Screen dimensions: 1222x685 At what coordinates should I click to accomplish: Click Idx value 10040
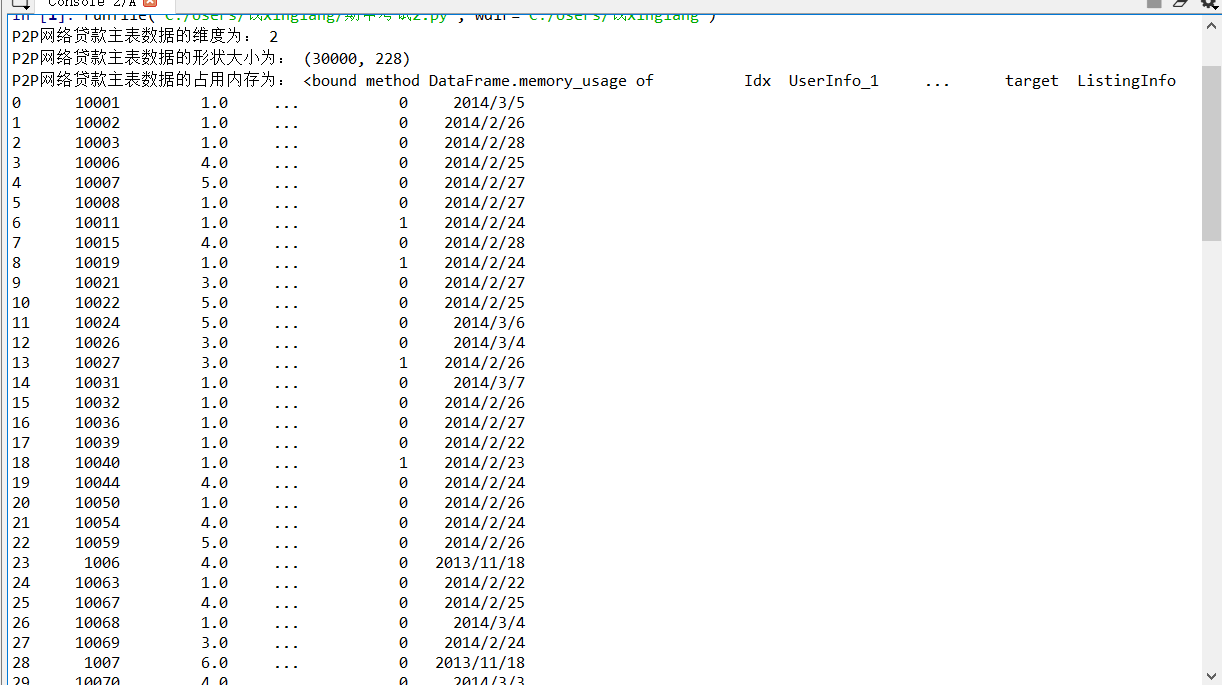97,462
